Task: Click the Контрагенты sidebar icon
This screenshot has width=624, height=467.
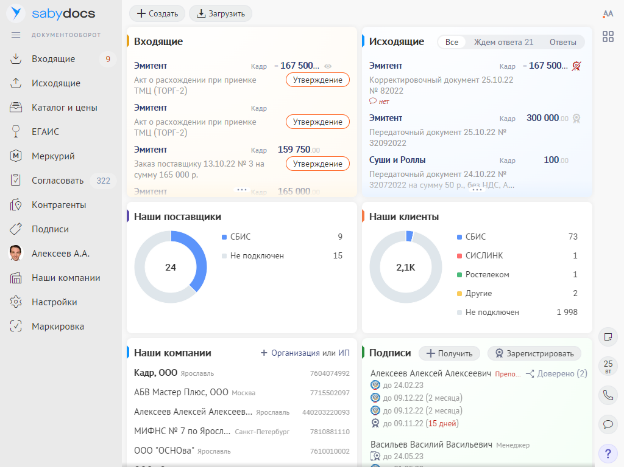Action: [16, 205]
